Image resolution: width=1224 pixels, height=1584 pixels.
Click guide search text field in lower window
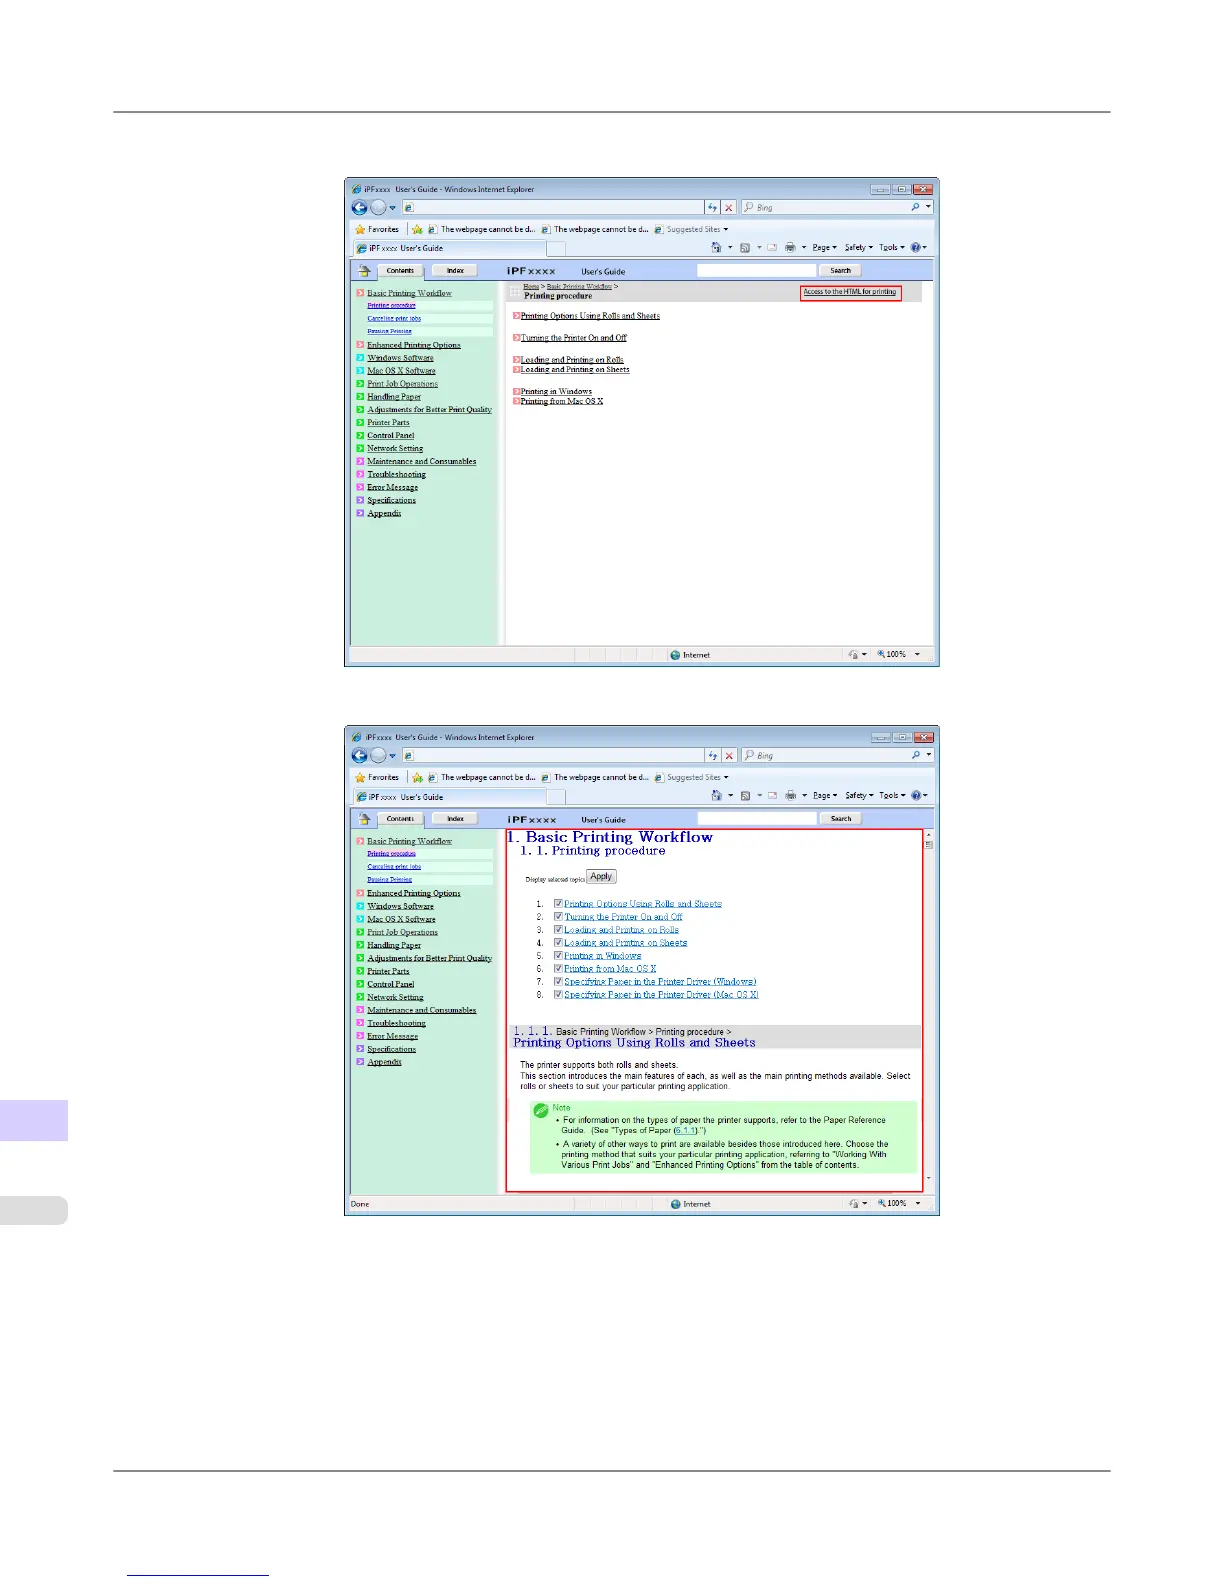coord(757,818)
